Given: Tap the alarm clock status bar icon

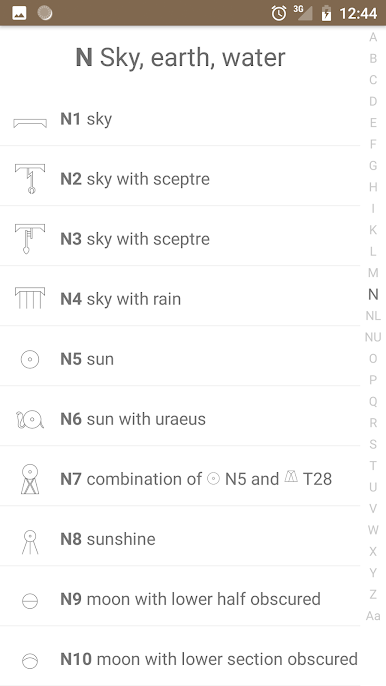Looking at the screenshot, I should coord(279,13).
